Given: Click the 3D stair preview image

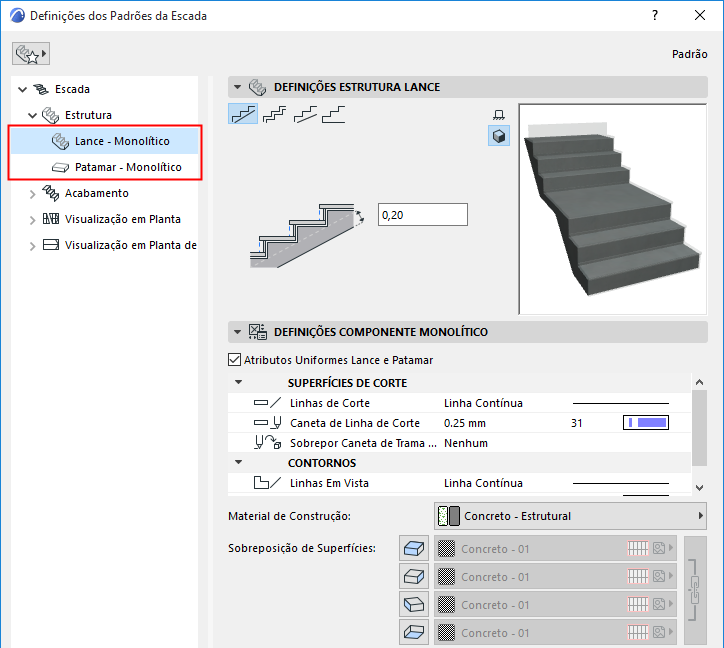Looking at the screenshot, I should point(612,209).
